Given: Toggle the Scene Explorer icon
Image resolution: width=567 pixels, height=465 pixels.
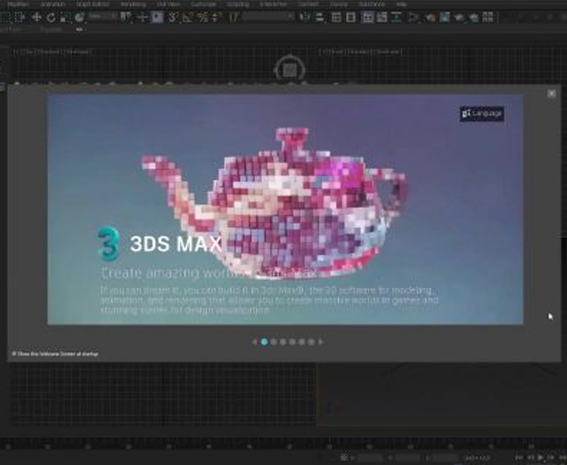Looking at the screenshot, I should point(336,17).
